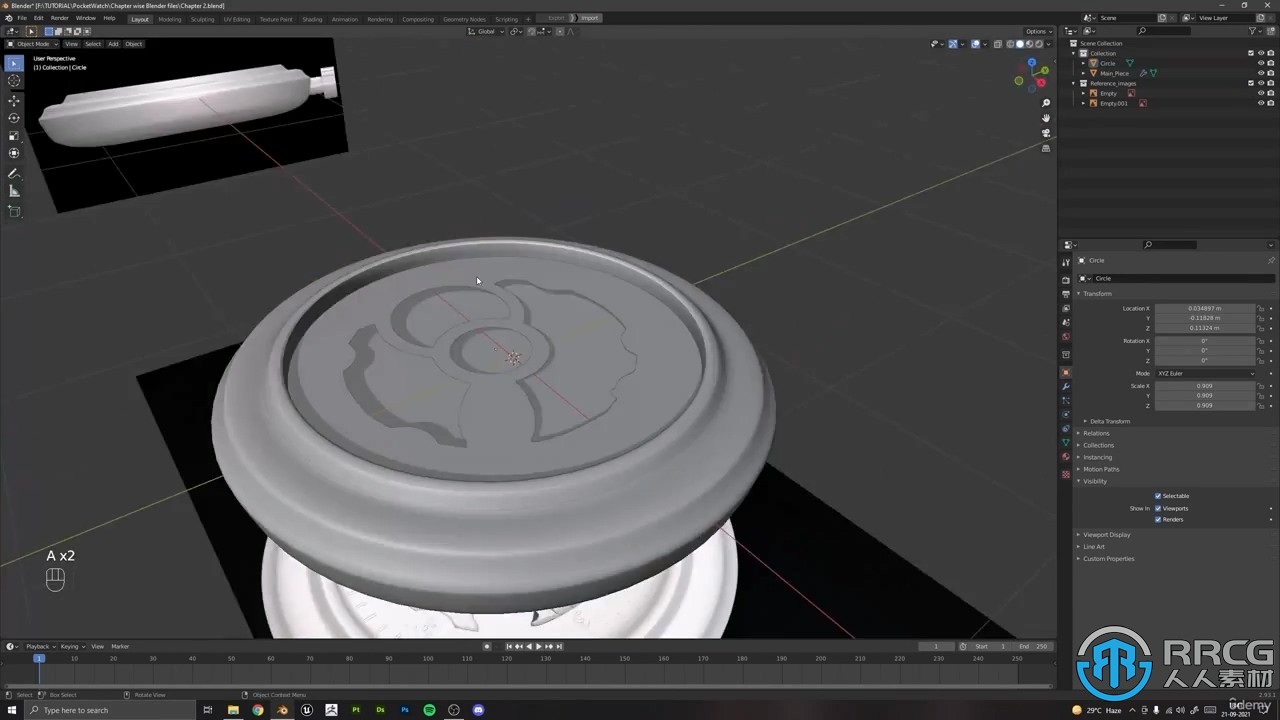Select the Transform tool
The width and height of the screenshot is (1280, 720).
pyautogui.click(x=14, y=153)
